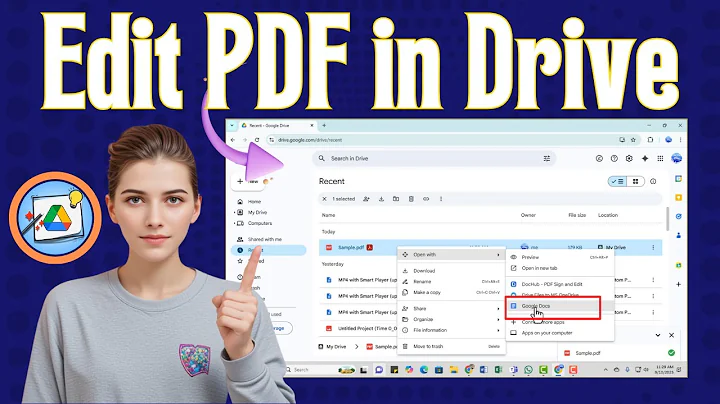
Task: Select the Sample.pdf file row
Action: pyautogui.click(x=490, y=247)
